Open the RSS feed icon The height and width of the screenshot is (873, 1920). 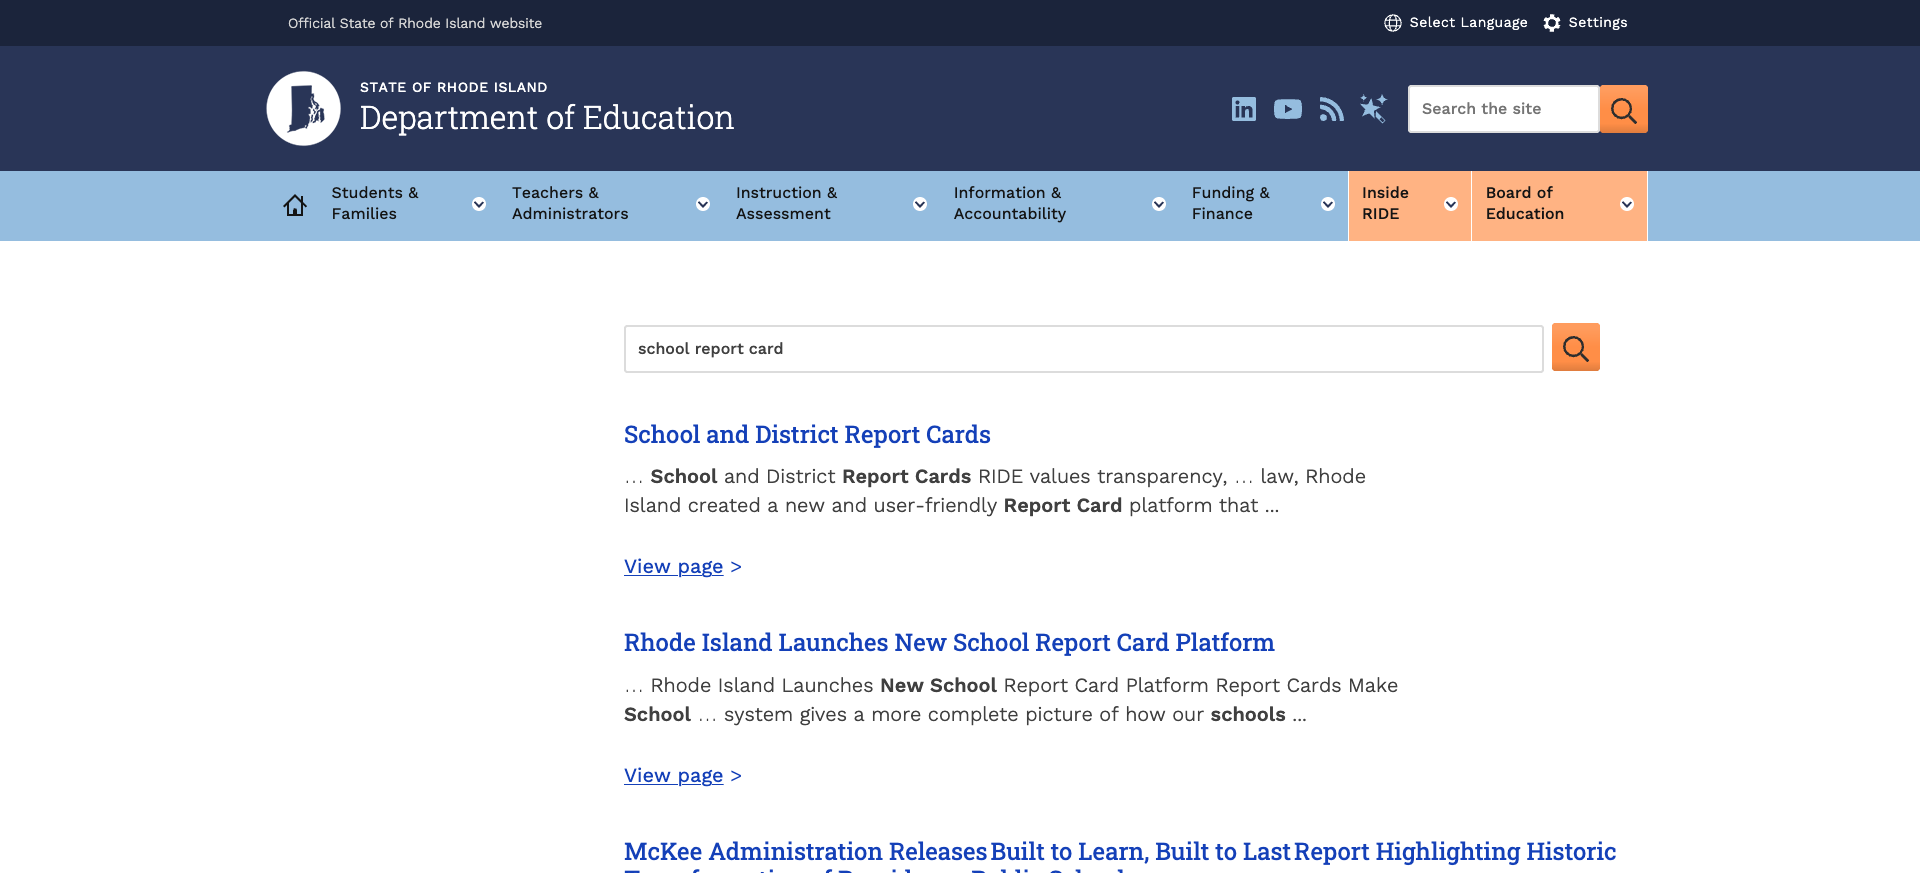[x=1331, y=109]
